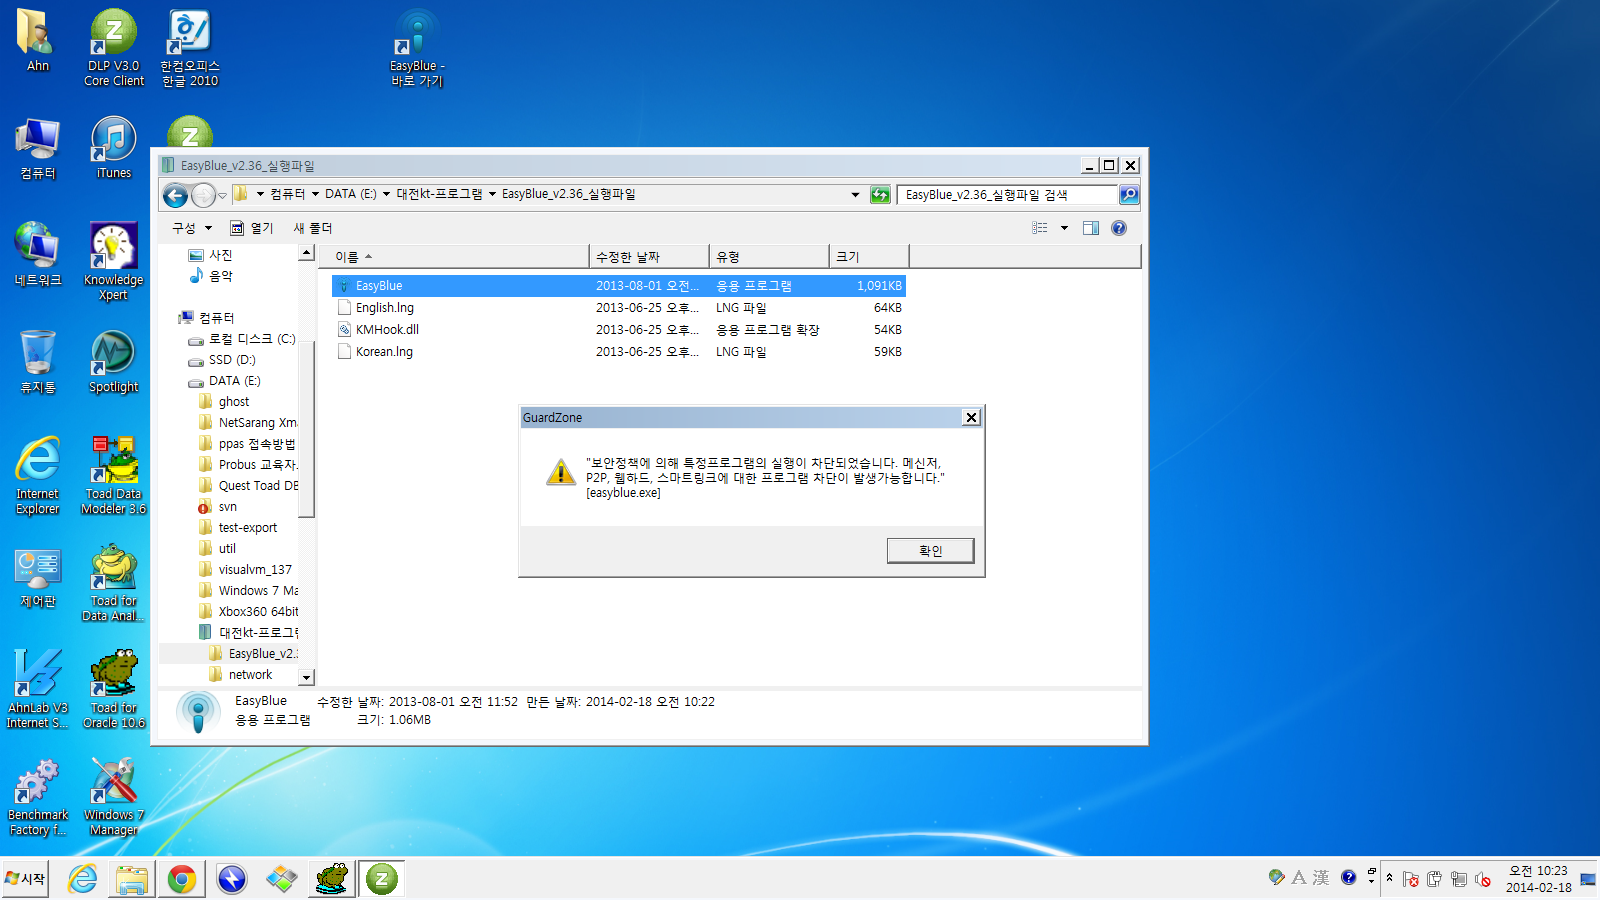
Task: Click 열기 in the Explorer toolbar
Action: (251, 228)
